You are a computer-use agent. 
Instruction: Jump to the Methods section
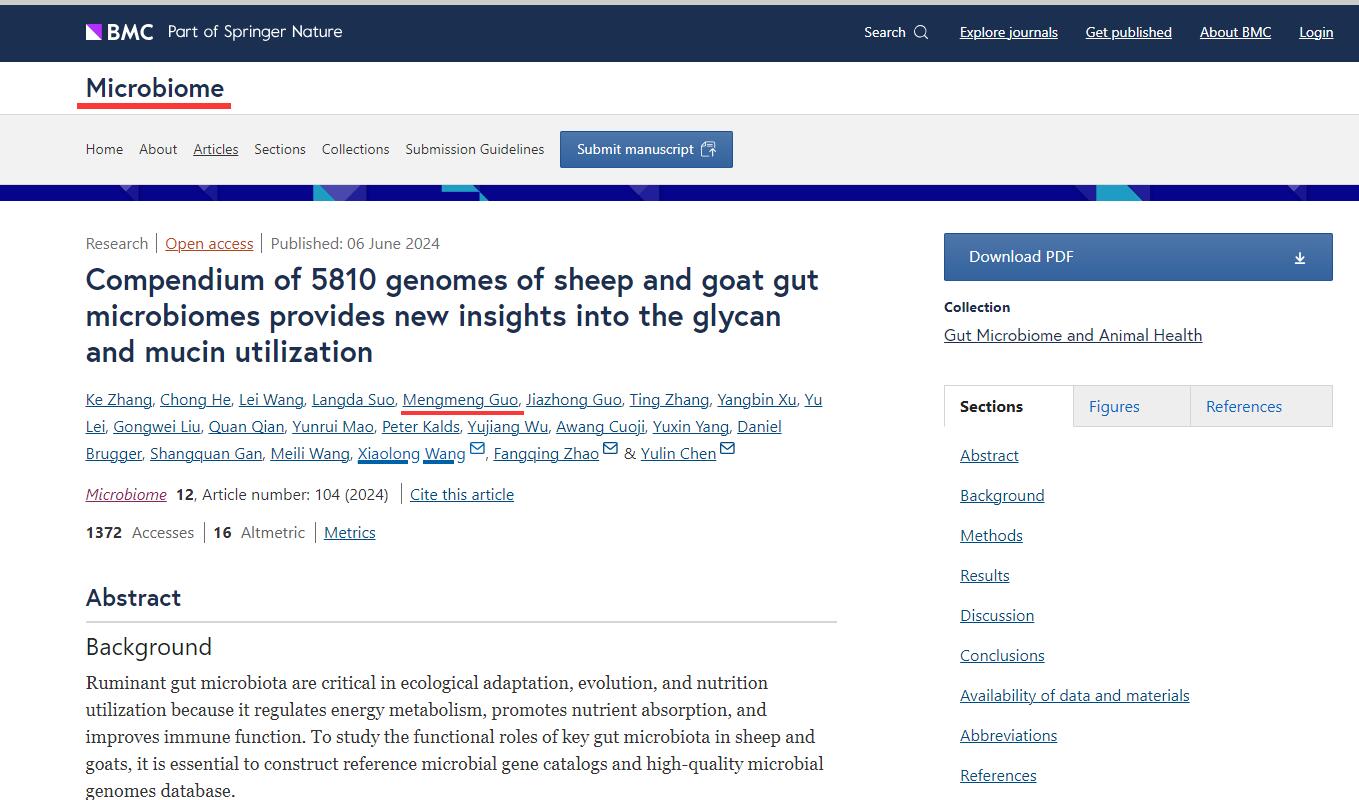click(x=991, y=535)
